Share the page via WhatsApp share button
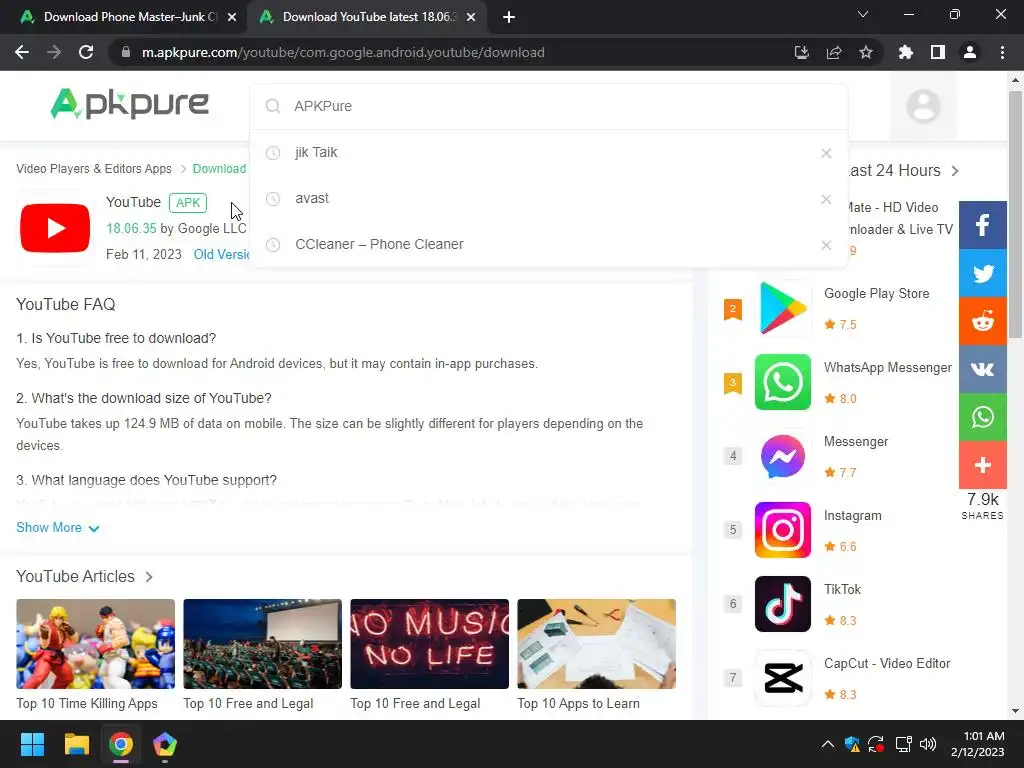The height and width of the screenshot is (768, 1024). pyautogui.click(x=982, y=417)
